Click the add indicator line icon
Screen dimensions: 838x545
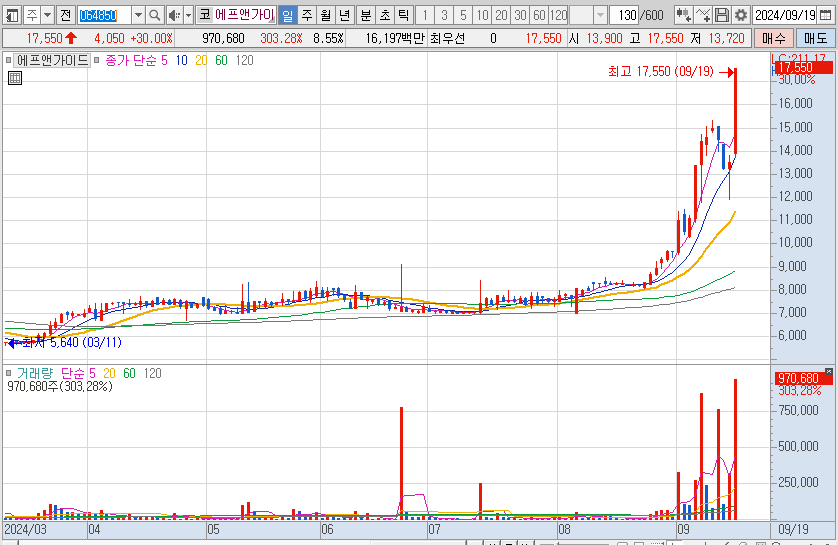[703, 15]
